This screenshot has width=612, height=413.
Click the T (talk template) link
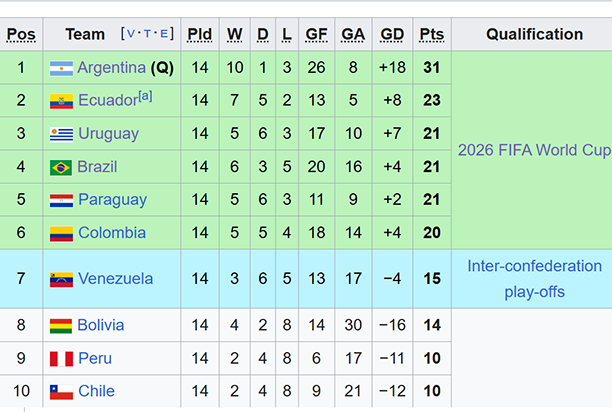(147, 34)
